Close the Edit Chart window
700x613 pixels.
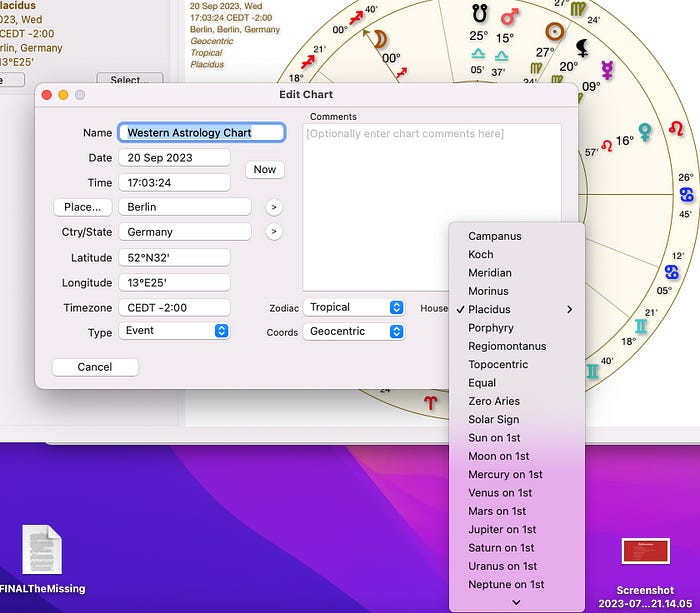coord(47,95)
